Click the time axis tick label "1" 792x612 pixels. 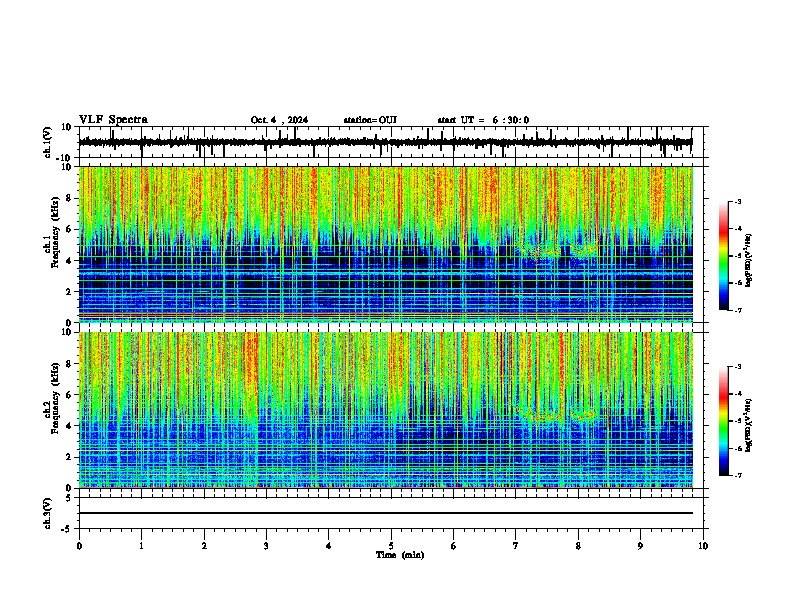[x=142, y=546]
